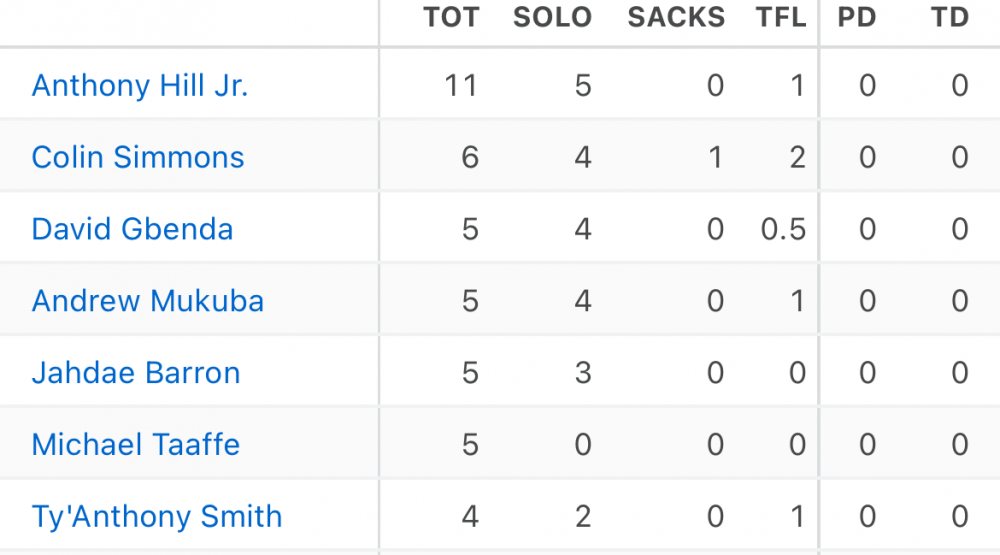This screenshot has width=1000, height=555.
Task: Click Jahdae Barron's solo tackles value 3
Action: click(x=583, y=374)
